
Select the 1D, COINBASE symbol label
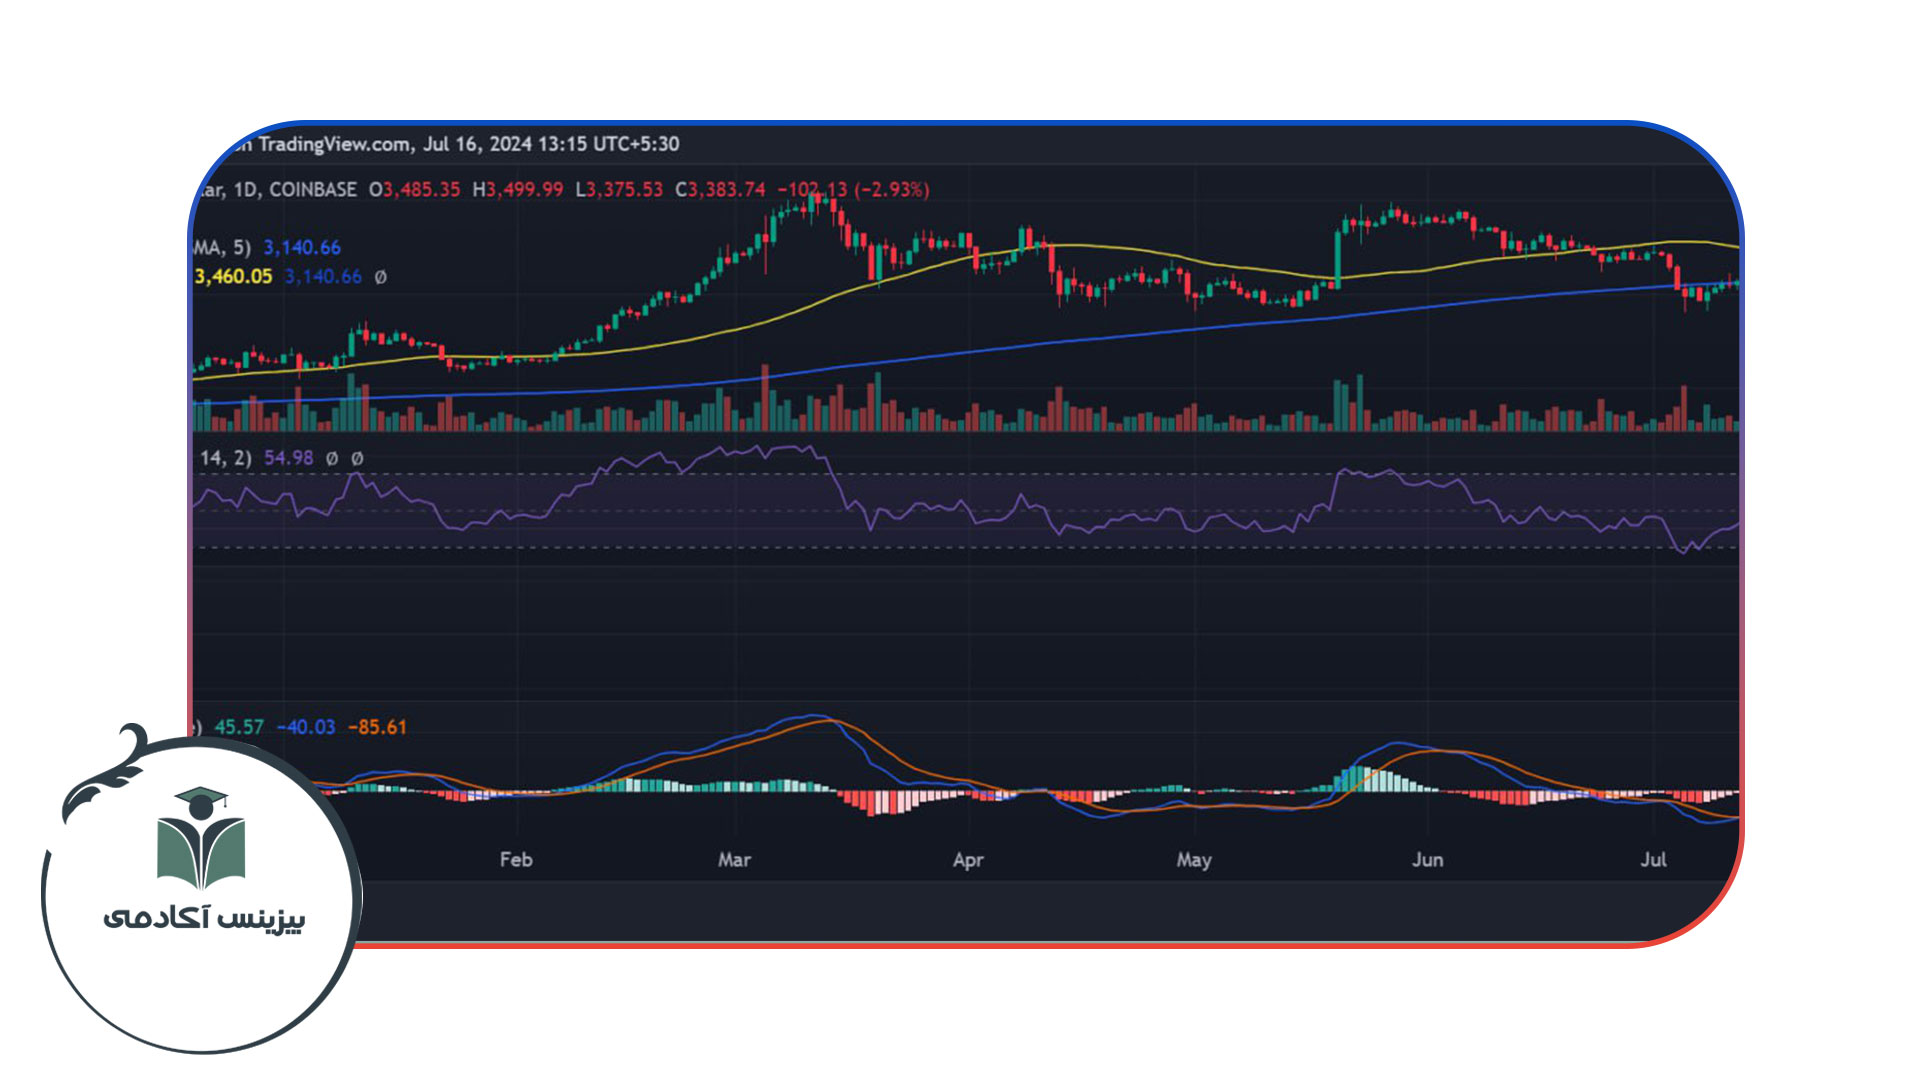point(295,189)
